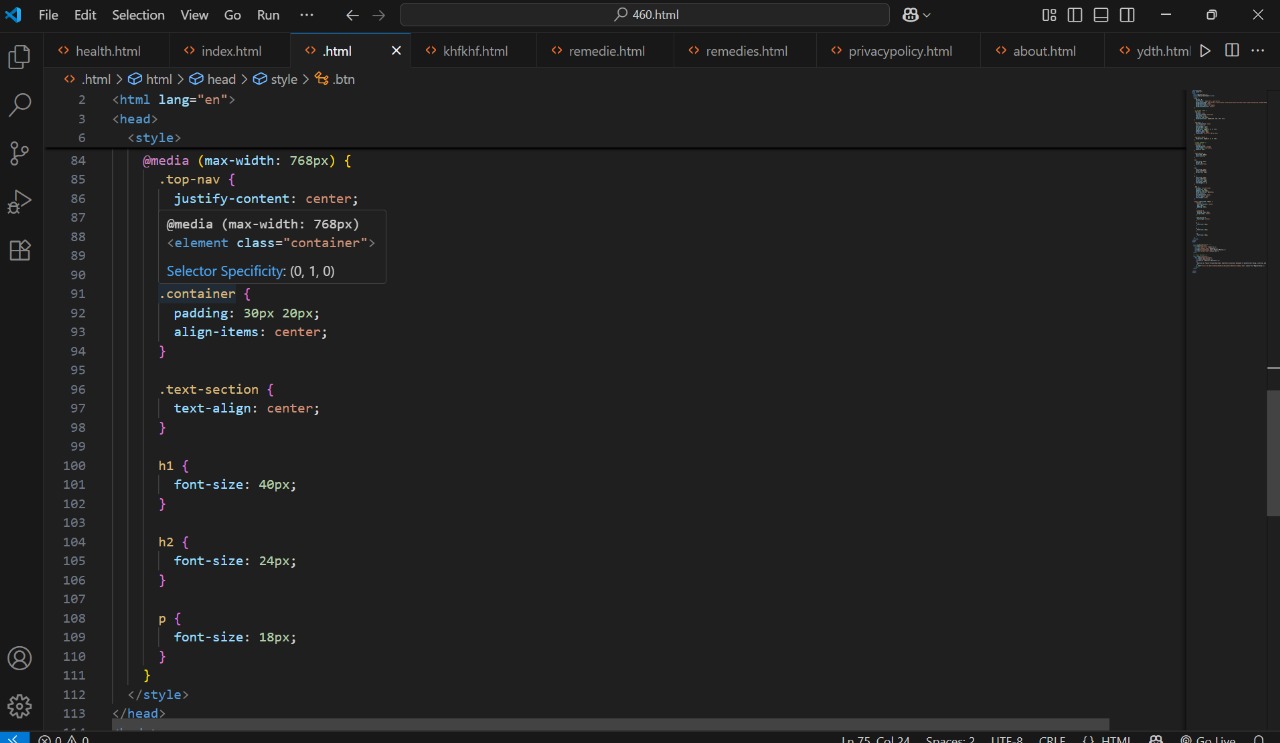Open the Edit menu
The image size is (1280, 743).
tap(85, 15)
